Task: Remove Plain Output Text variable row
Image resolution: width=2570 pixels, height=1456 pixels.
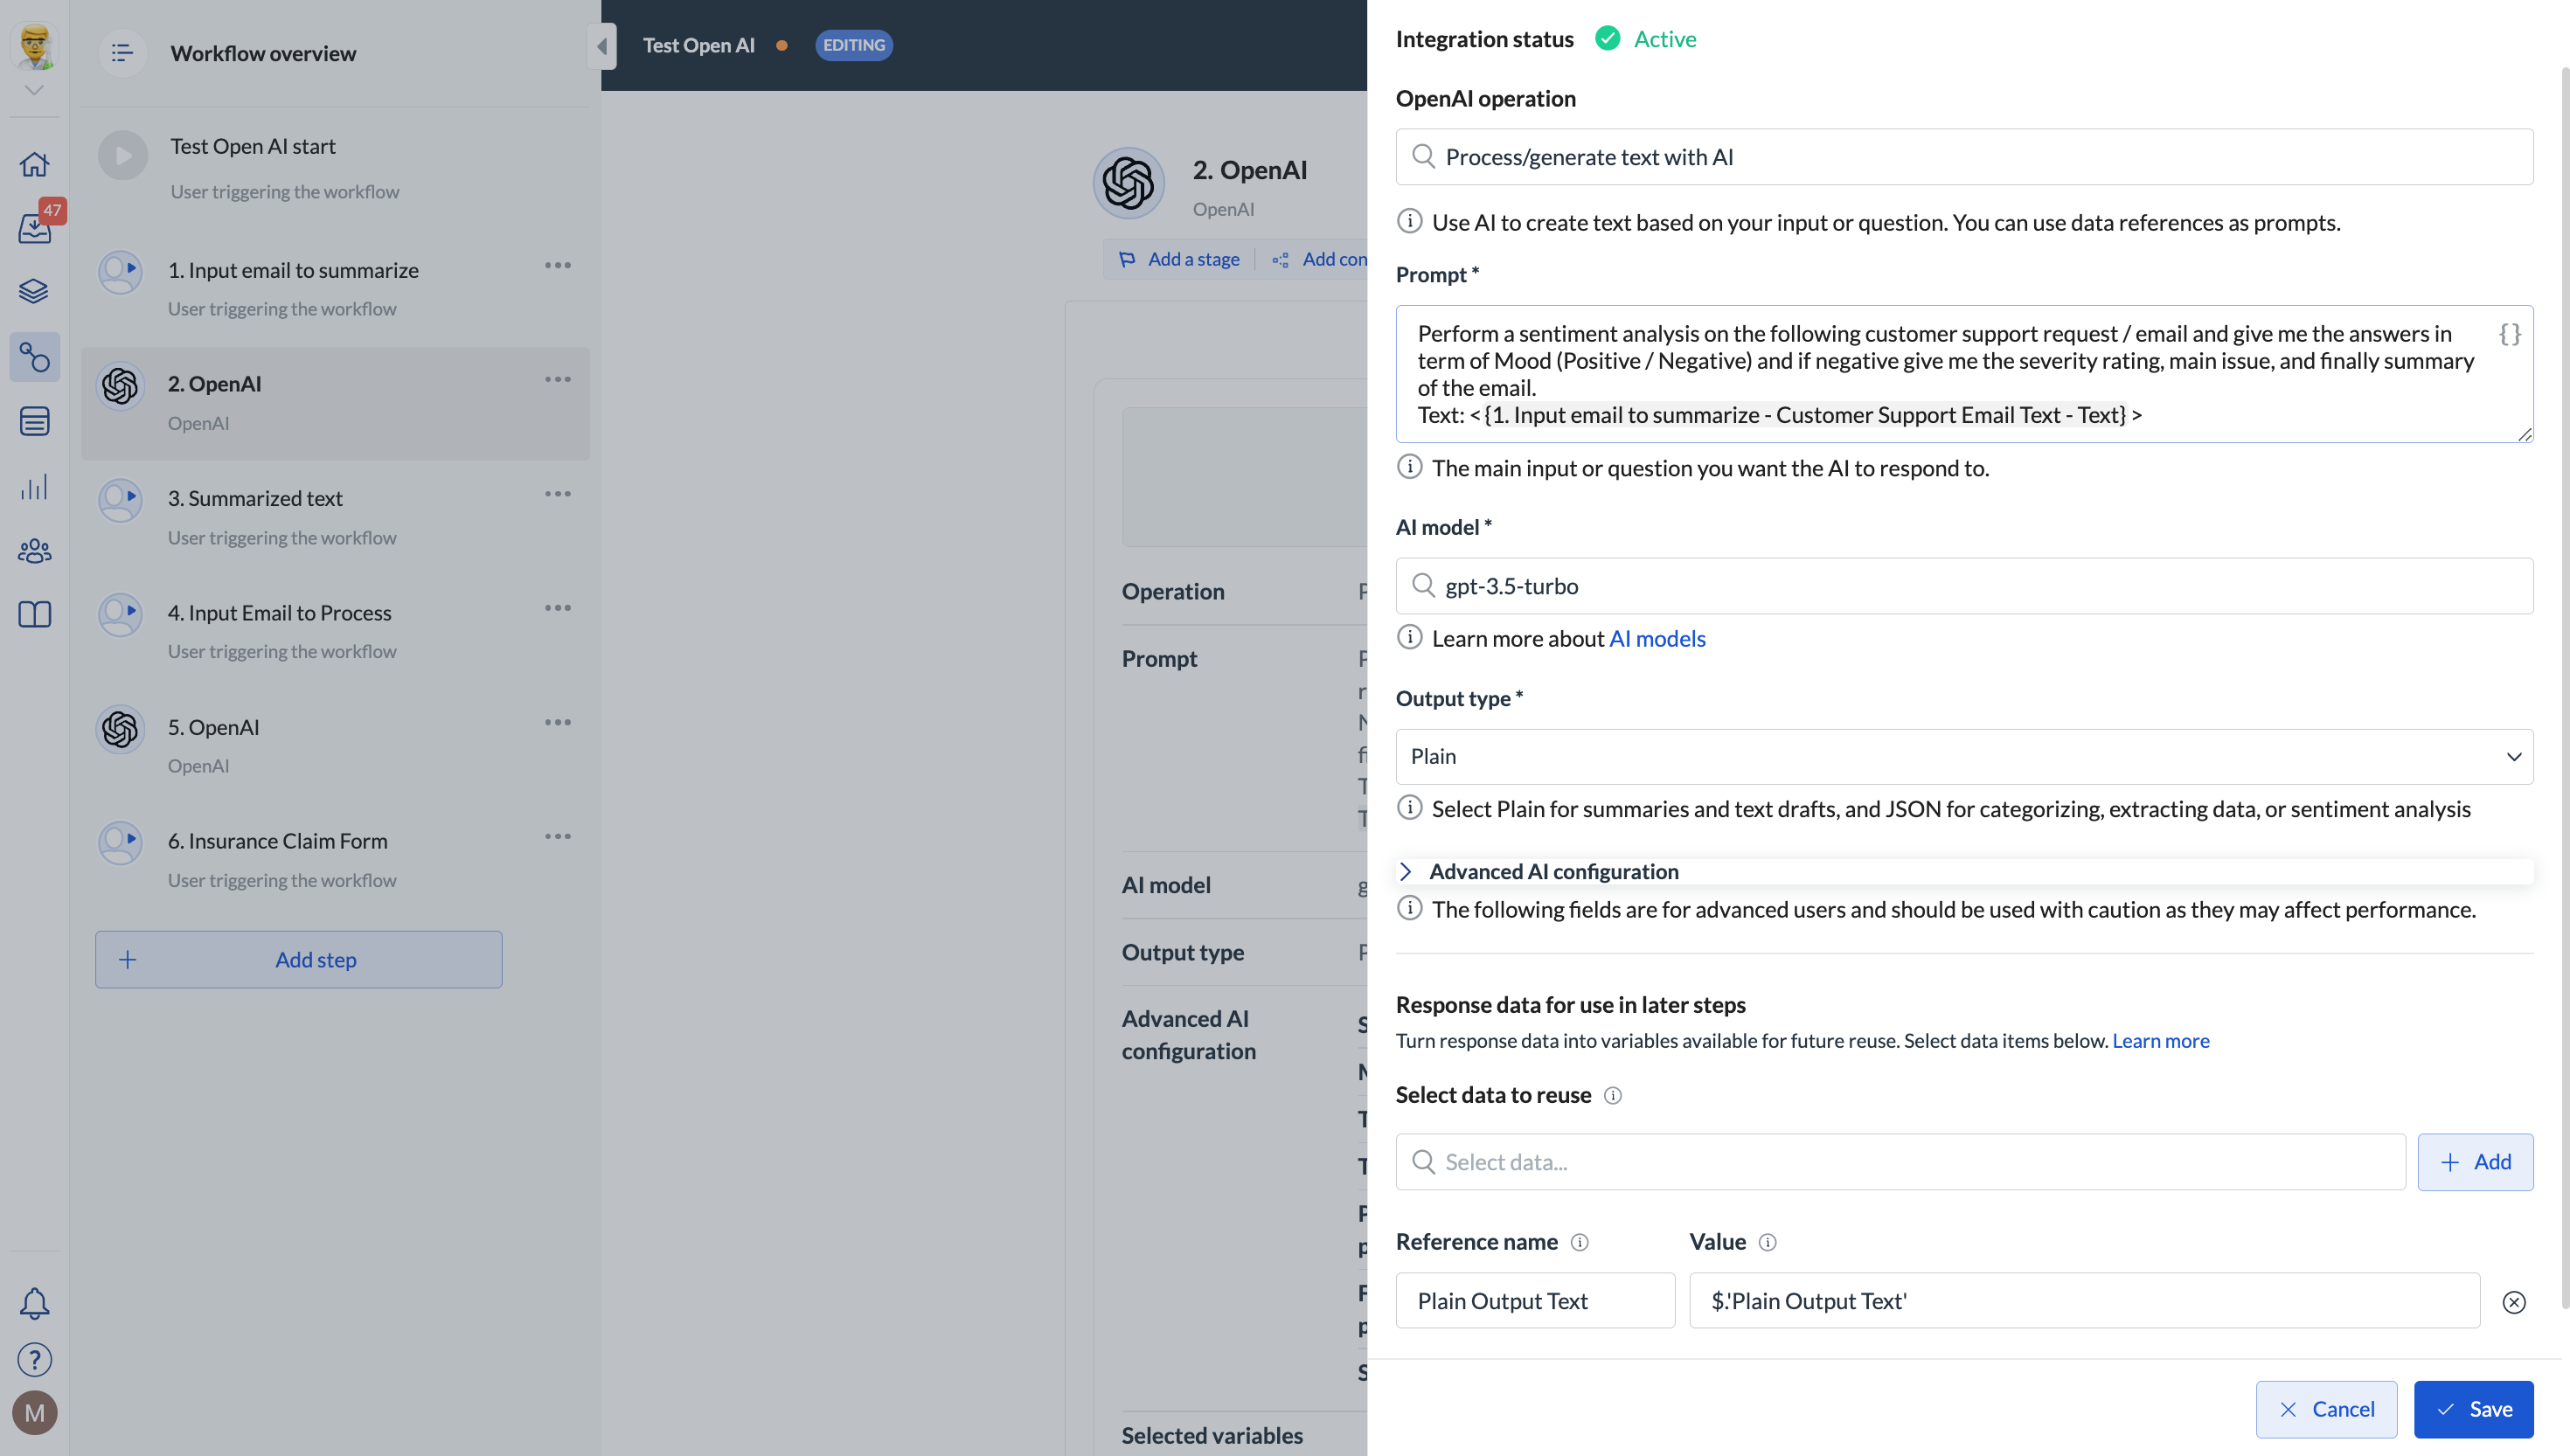Action: (x=2513, y=1301)
